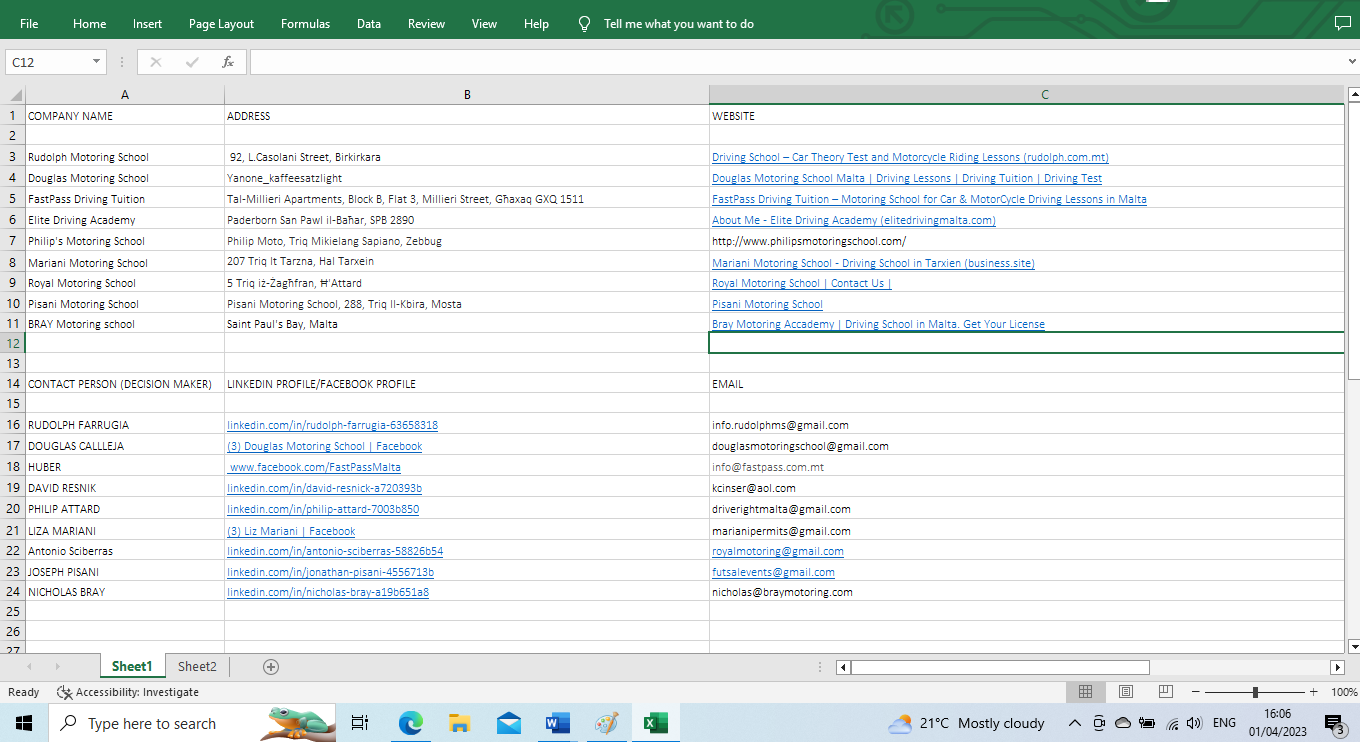Click the Zoom in plus button
Image resolution: width=1360 pixels, height=742 pixels.
(1314, 692)
